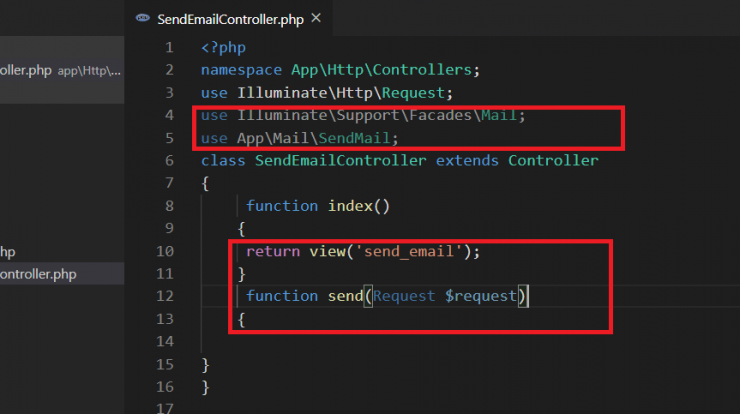Click the '$request' parameter variable
Viewport: 740px width, 414px height.
481,296
